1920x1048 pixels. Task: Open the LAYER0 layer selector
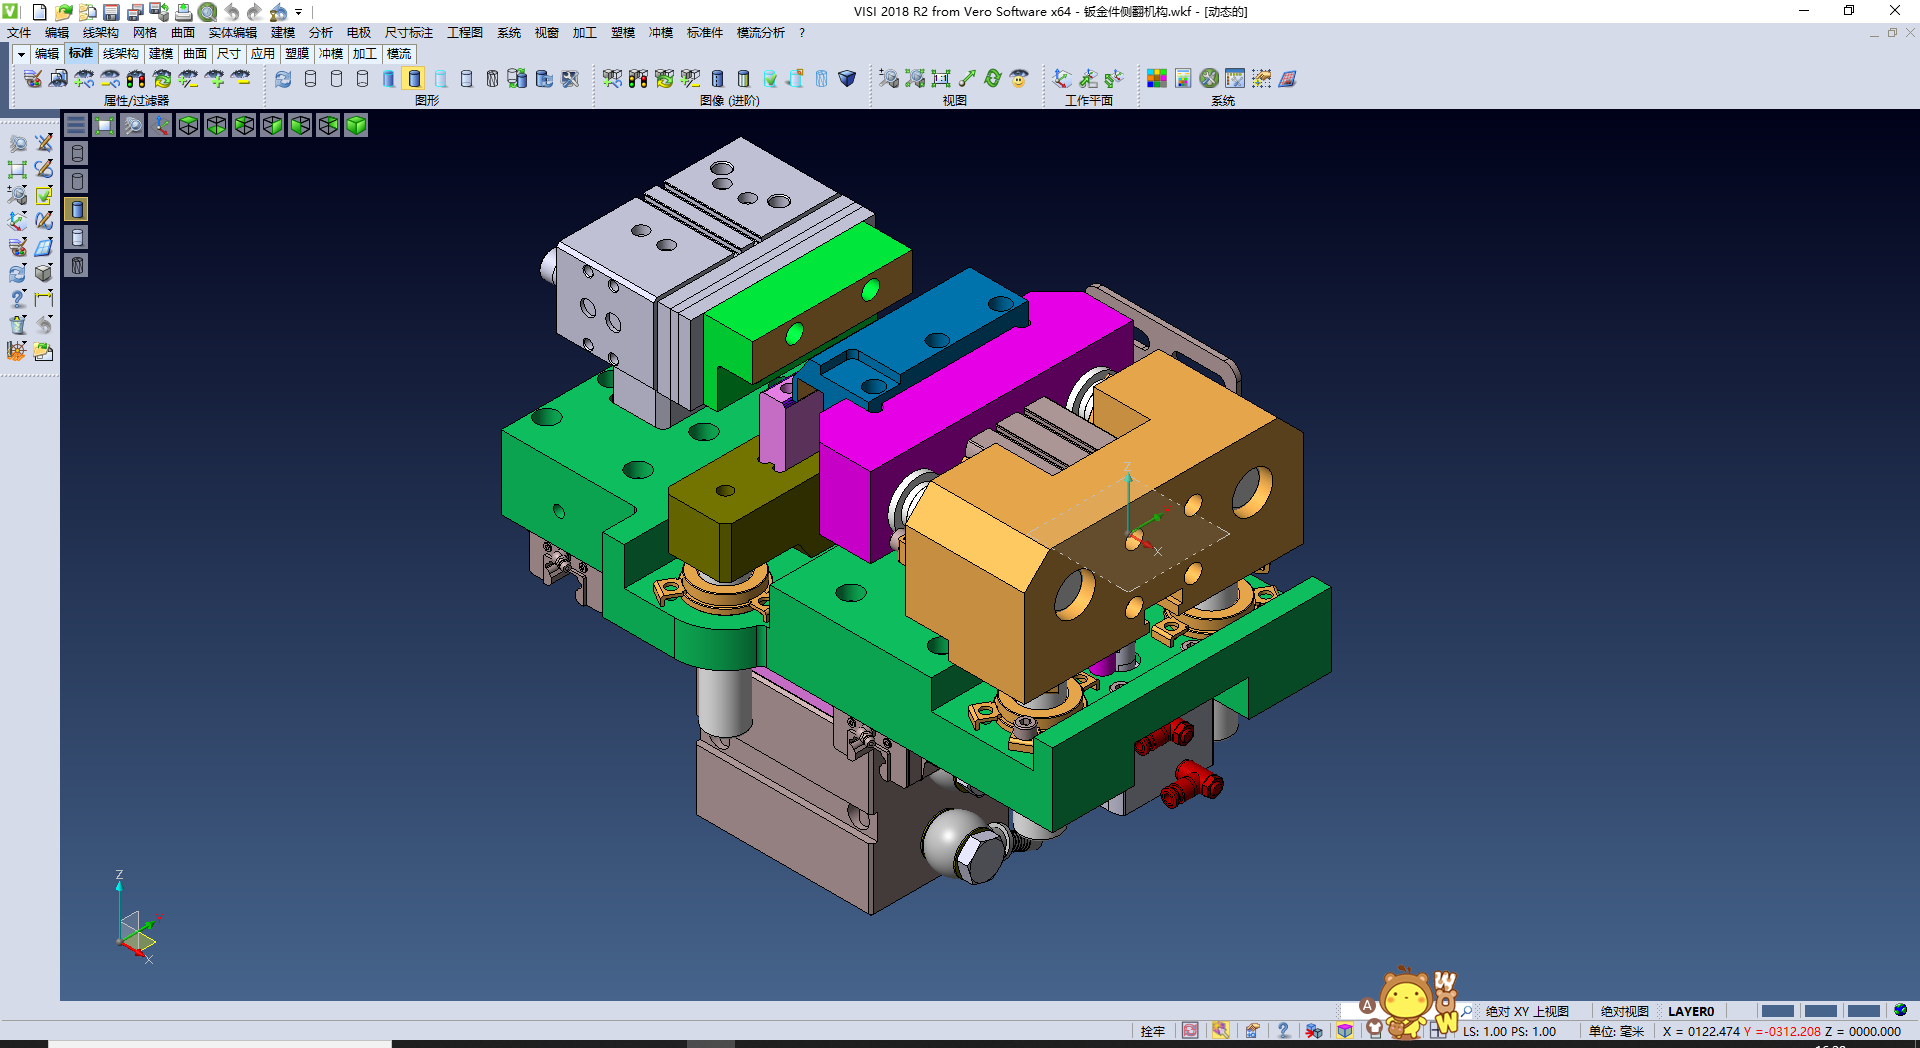pos(1690,1011)
